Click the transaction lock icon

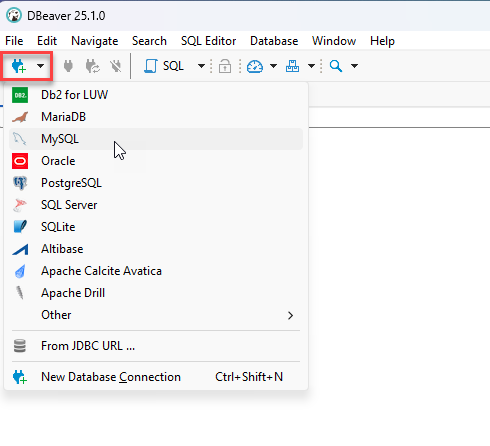pos(225,66)
